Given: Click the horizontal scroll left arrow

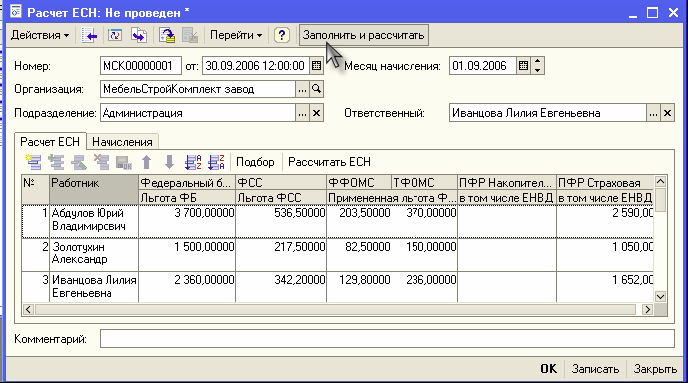Looking at the screenshot, I should [x=28, y=309].
